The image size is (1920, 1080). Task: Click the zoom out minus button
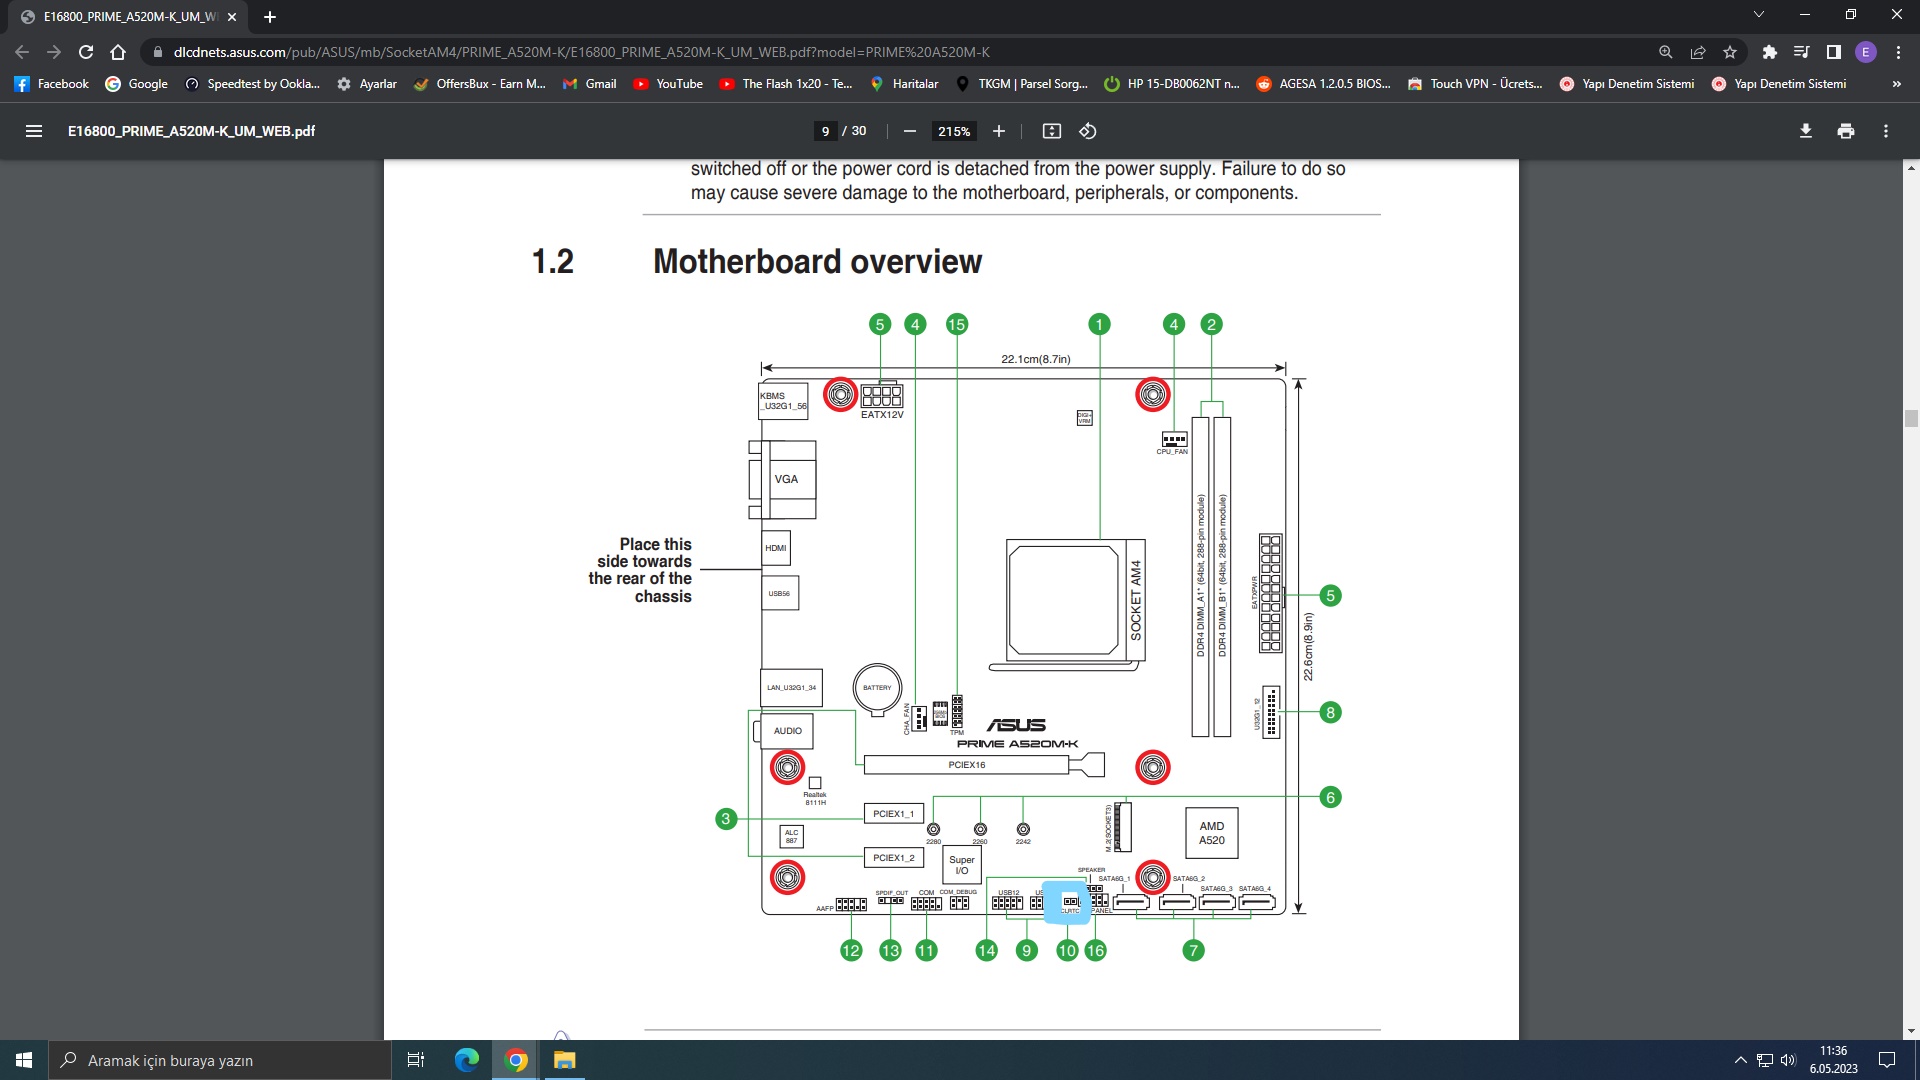coord(909,131)
